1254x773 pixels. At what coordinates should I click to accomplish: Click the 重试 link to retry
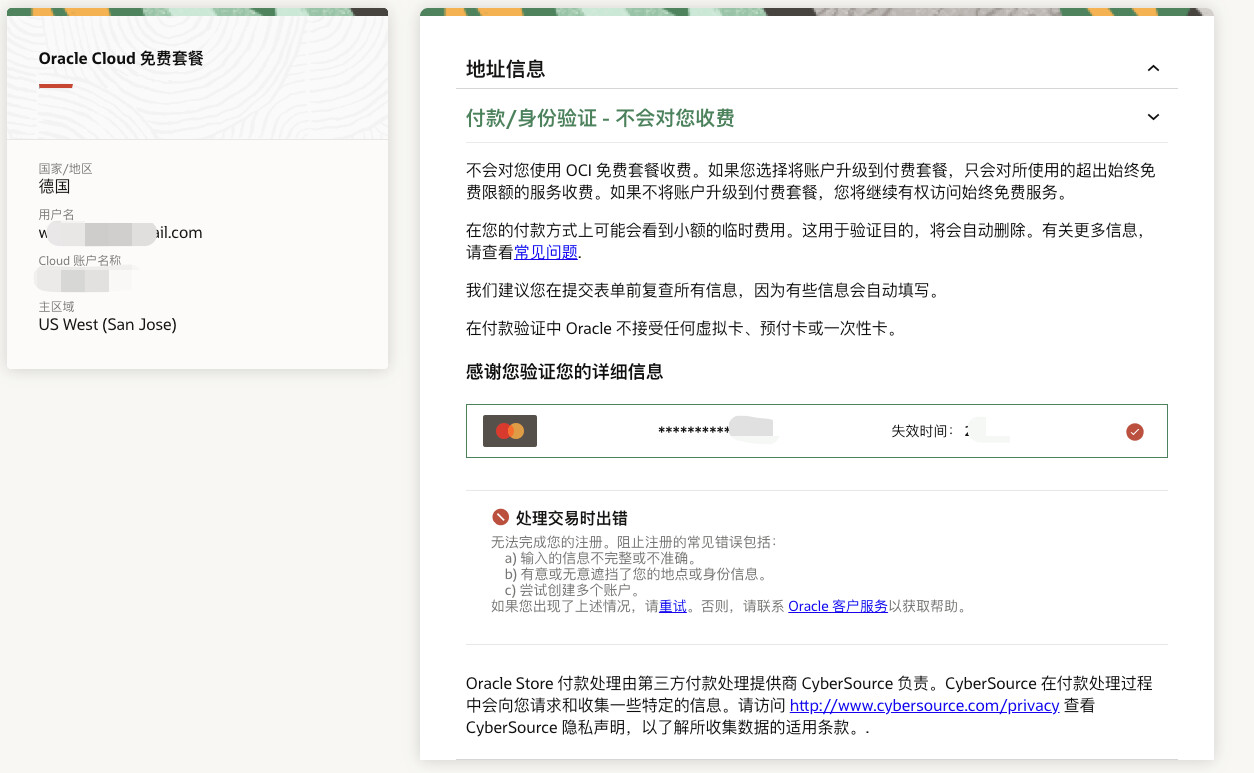(x=673, y=606)
